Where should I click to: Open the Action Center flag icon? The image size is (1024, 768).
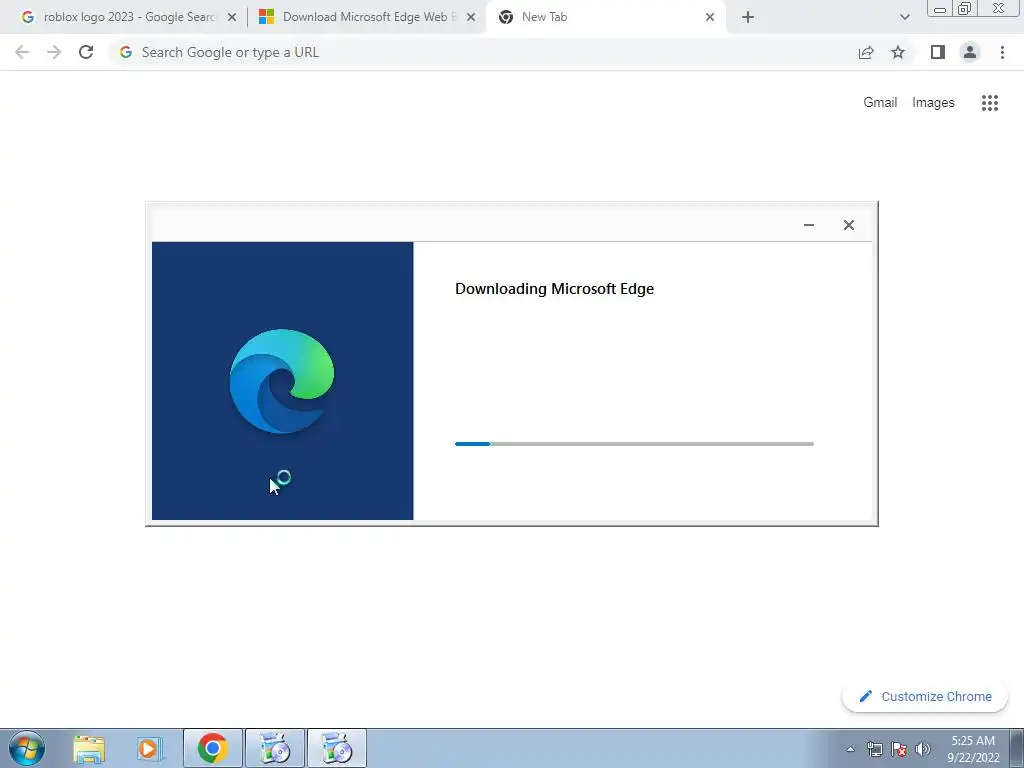pyautogui.click(x=899, y=749)
